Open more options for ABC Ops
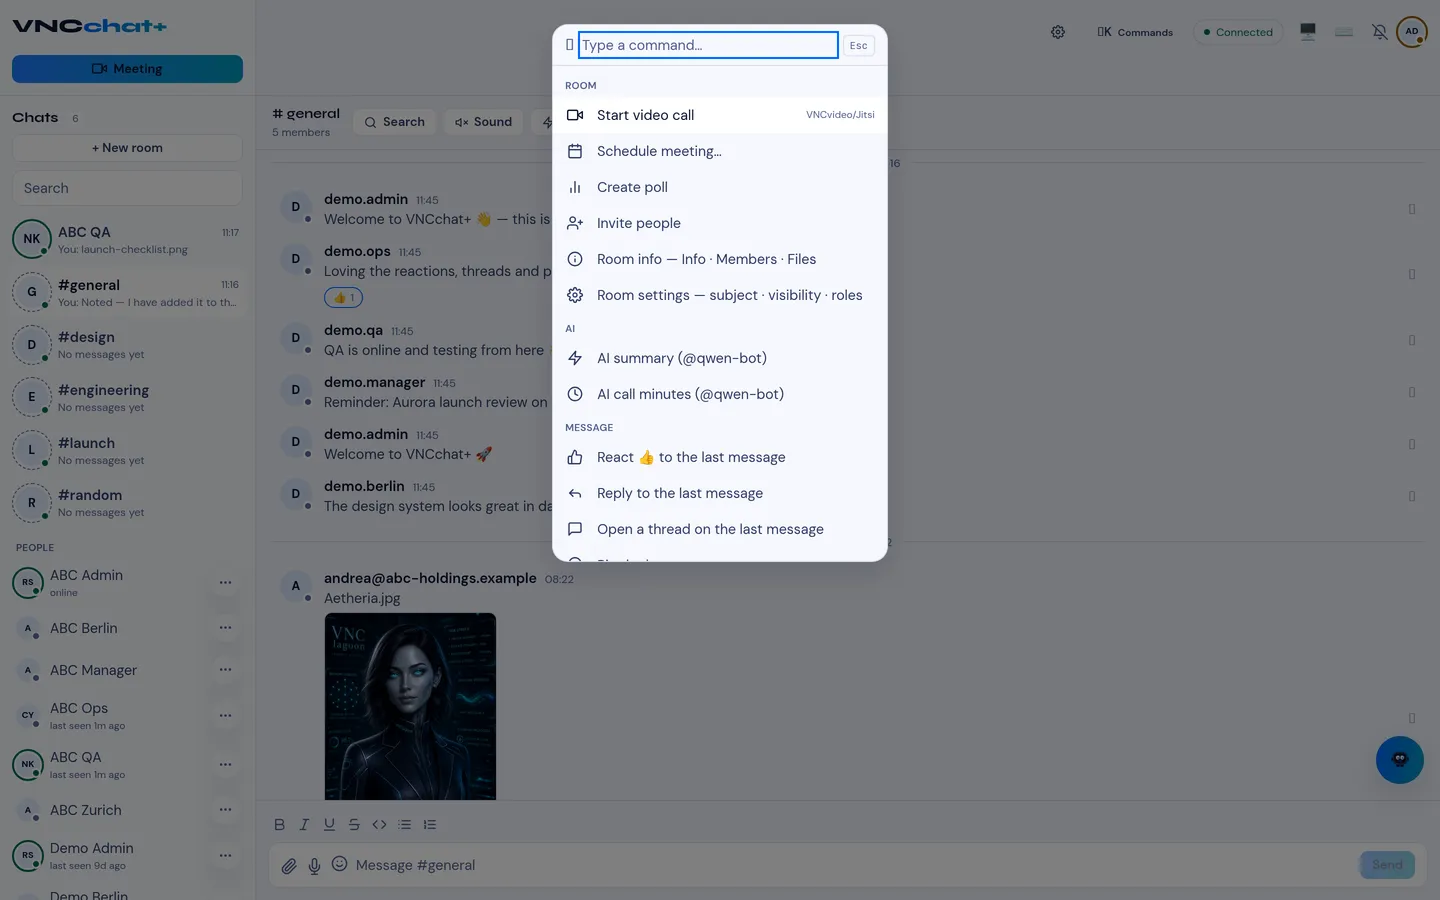This screenshot has height=900, width=1440. pyautogui.click(x=225, y=716)
